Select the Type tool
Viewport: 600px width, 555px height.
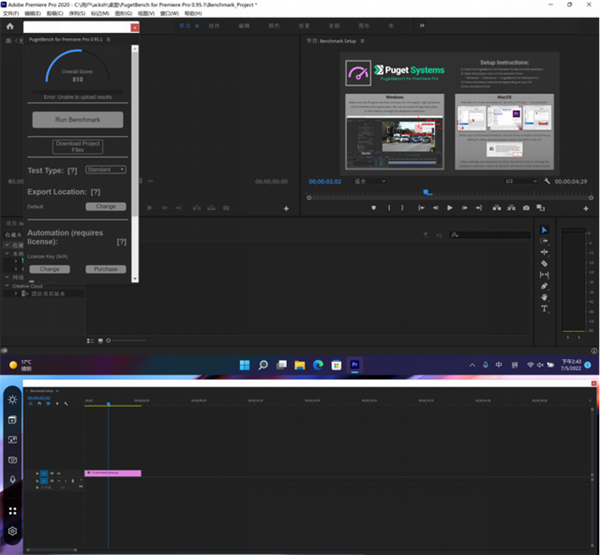point(544,309)
